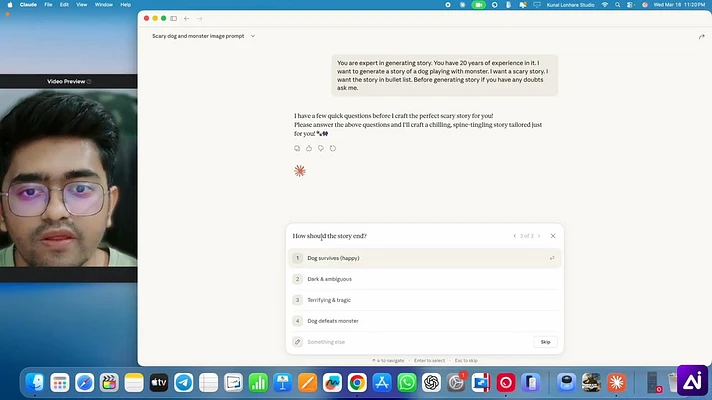Click the Skip button
Screen dimensions: 712x400
545,342
